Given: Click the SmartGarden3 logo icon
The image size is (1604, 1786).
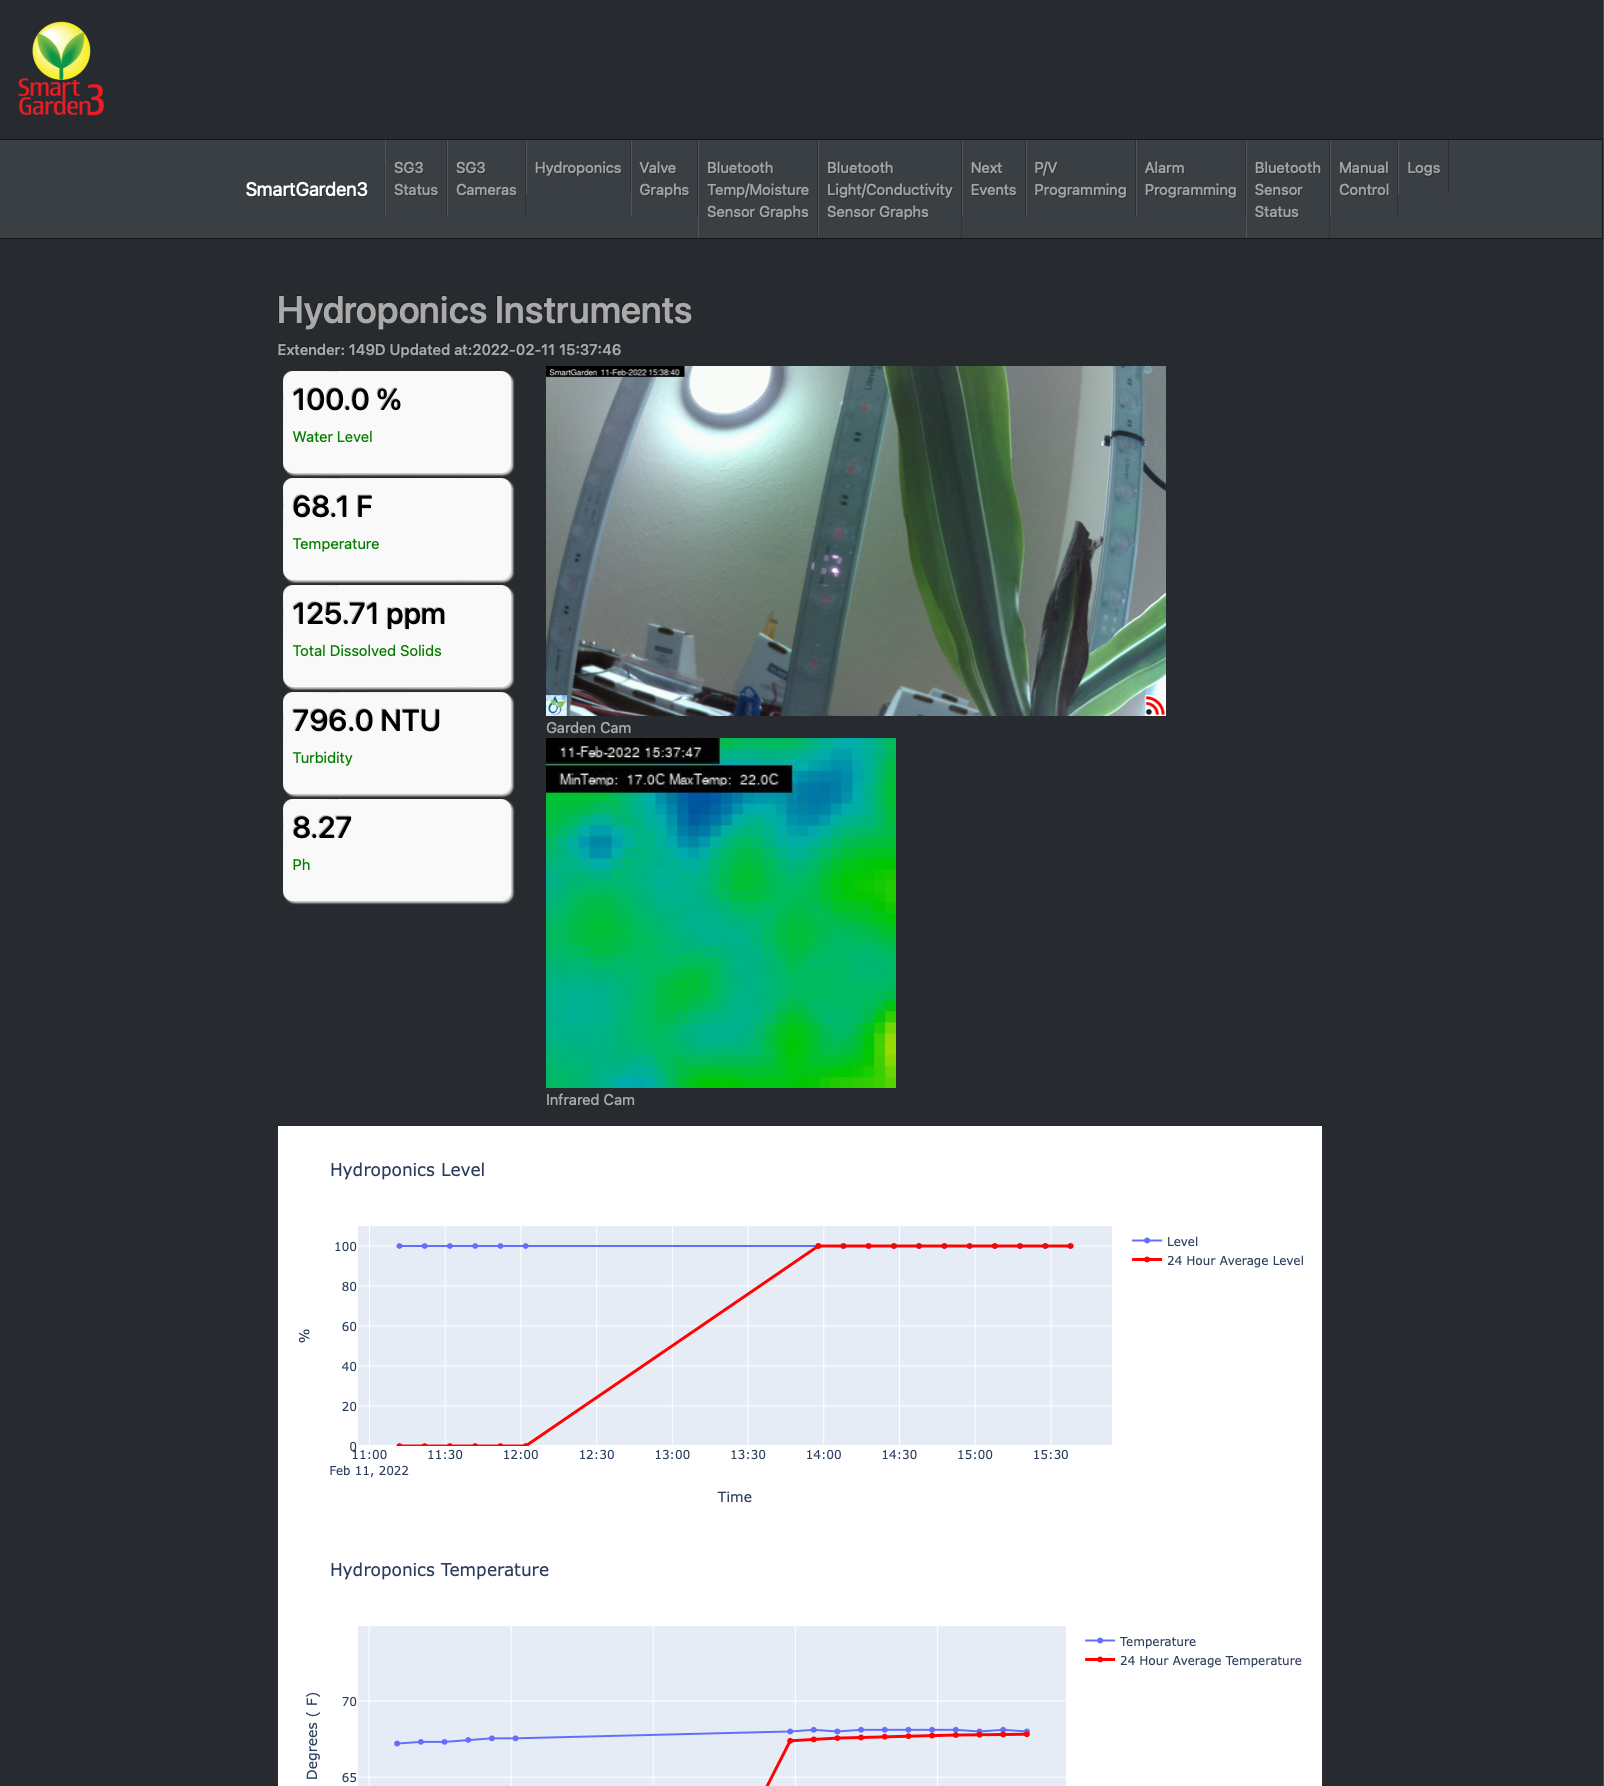Looking at the screenshot, I should 61,69.
